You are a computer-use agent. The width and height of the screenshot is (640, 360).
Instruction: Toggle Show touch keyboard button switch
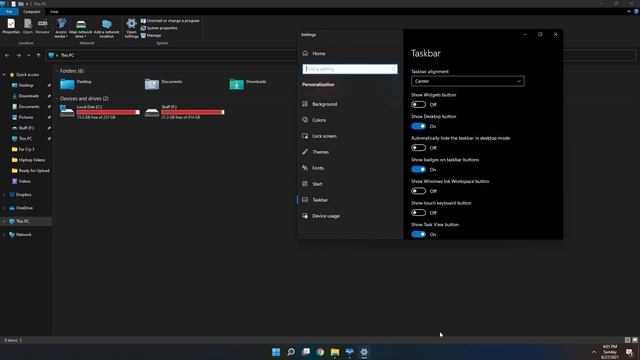point(418,213)
